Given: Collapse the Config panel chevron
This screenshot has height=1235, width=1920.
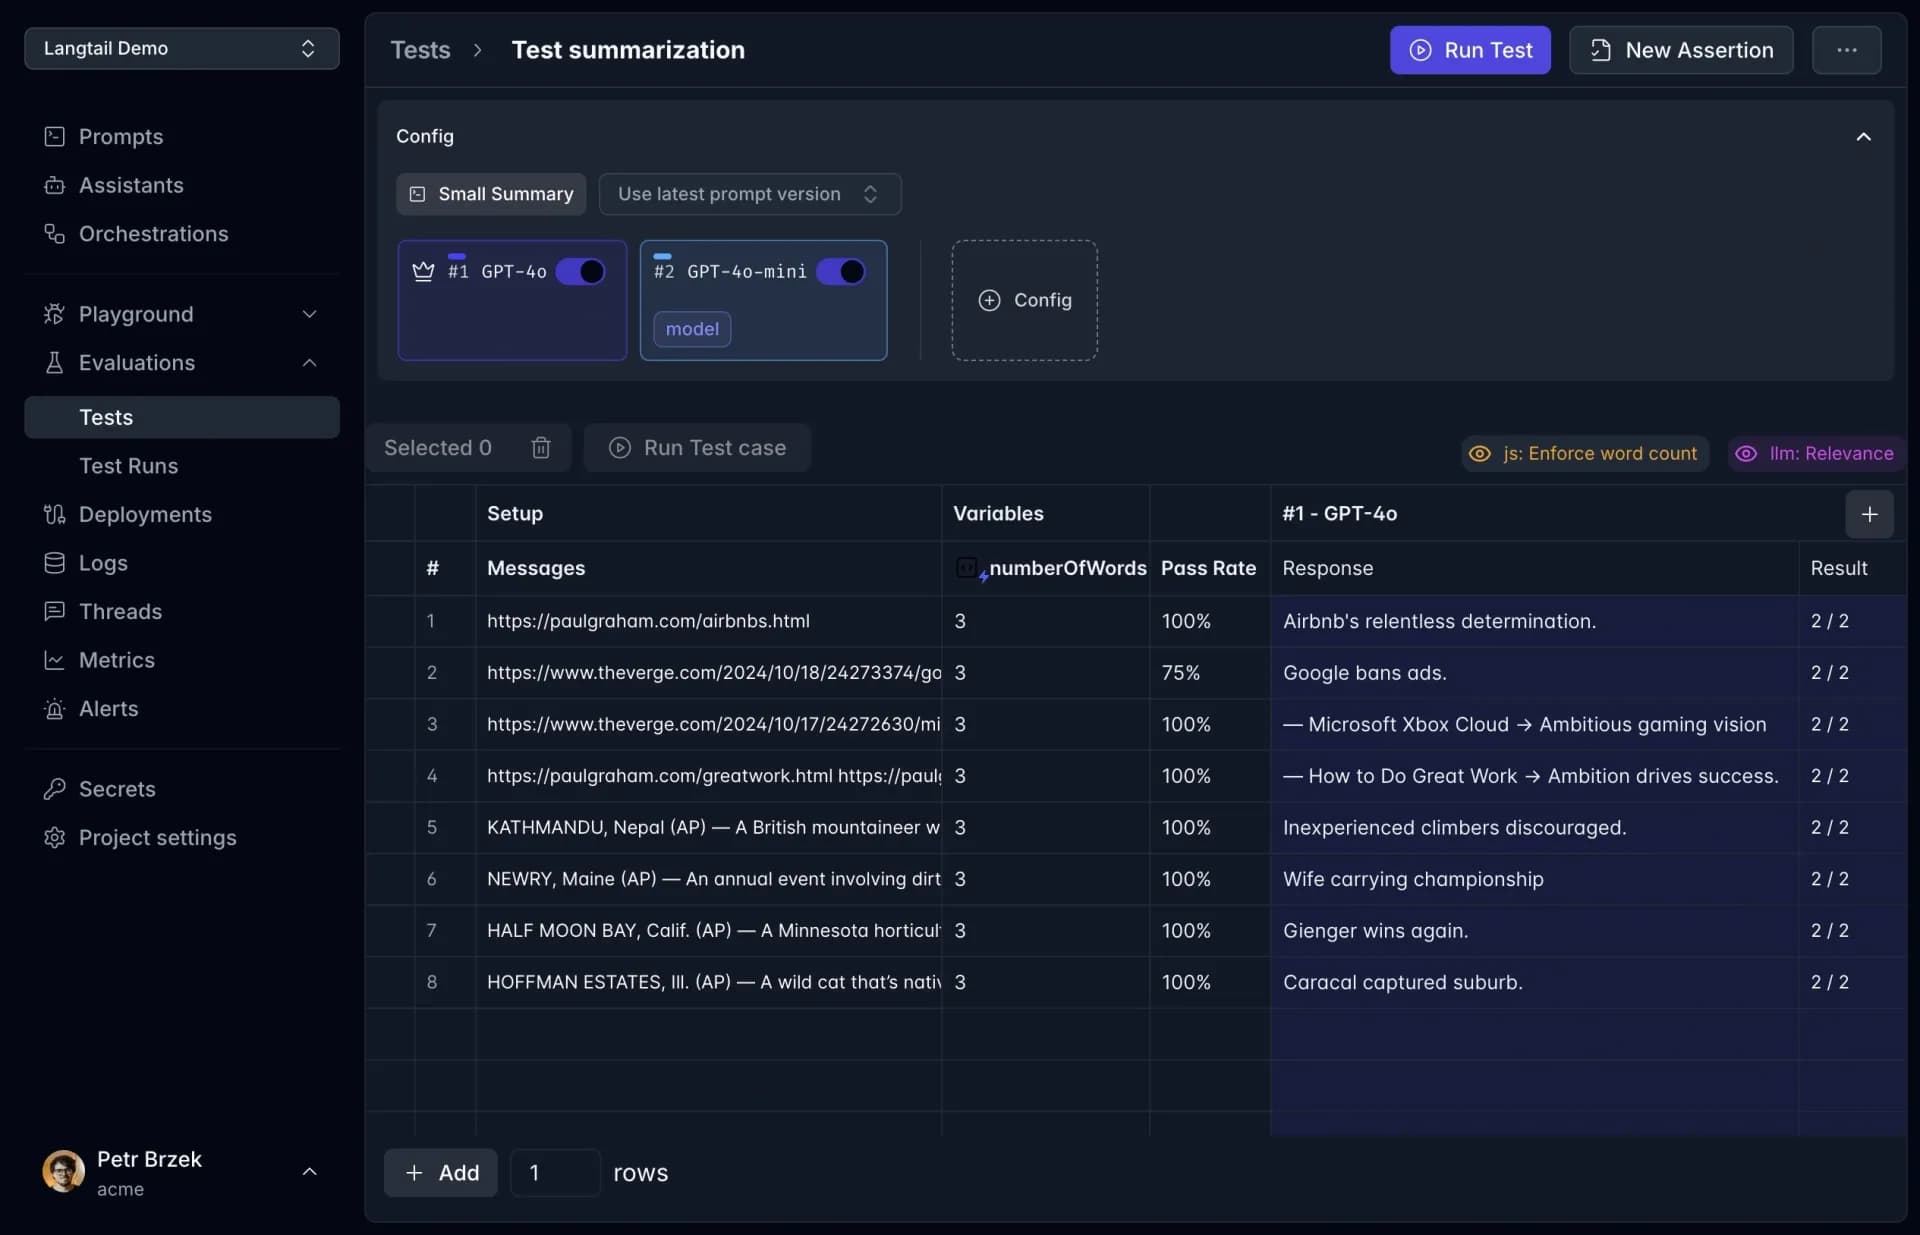Looking at the screenshot, I should click(1863, 137).
